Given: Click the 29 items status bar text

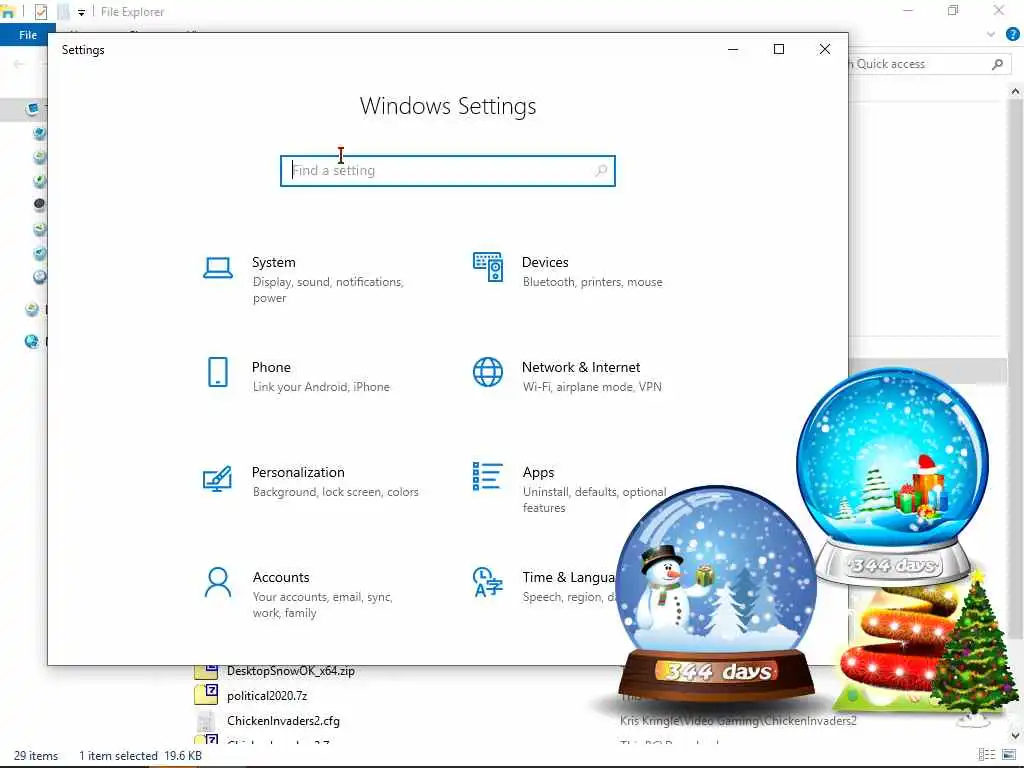Looking at the screenshot, I should pos(36,756).
